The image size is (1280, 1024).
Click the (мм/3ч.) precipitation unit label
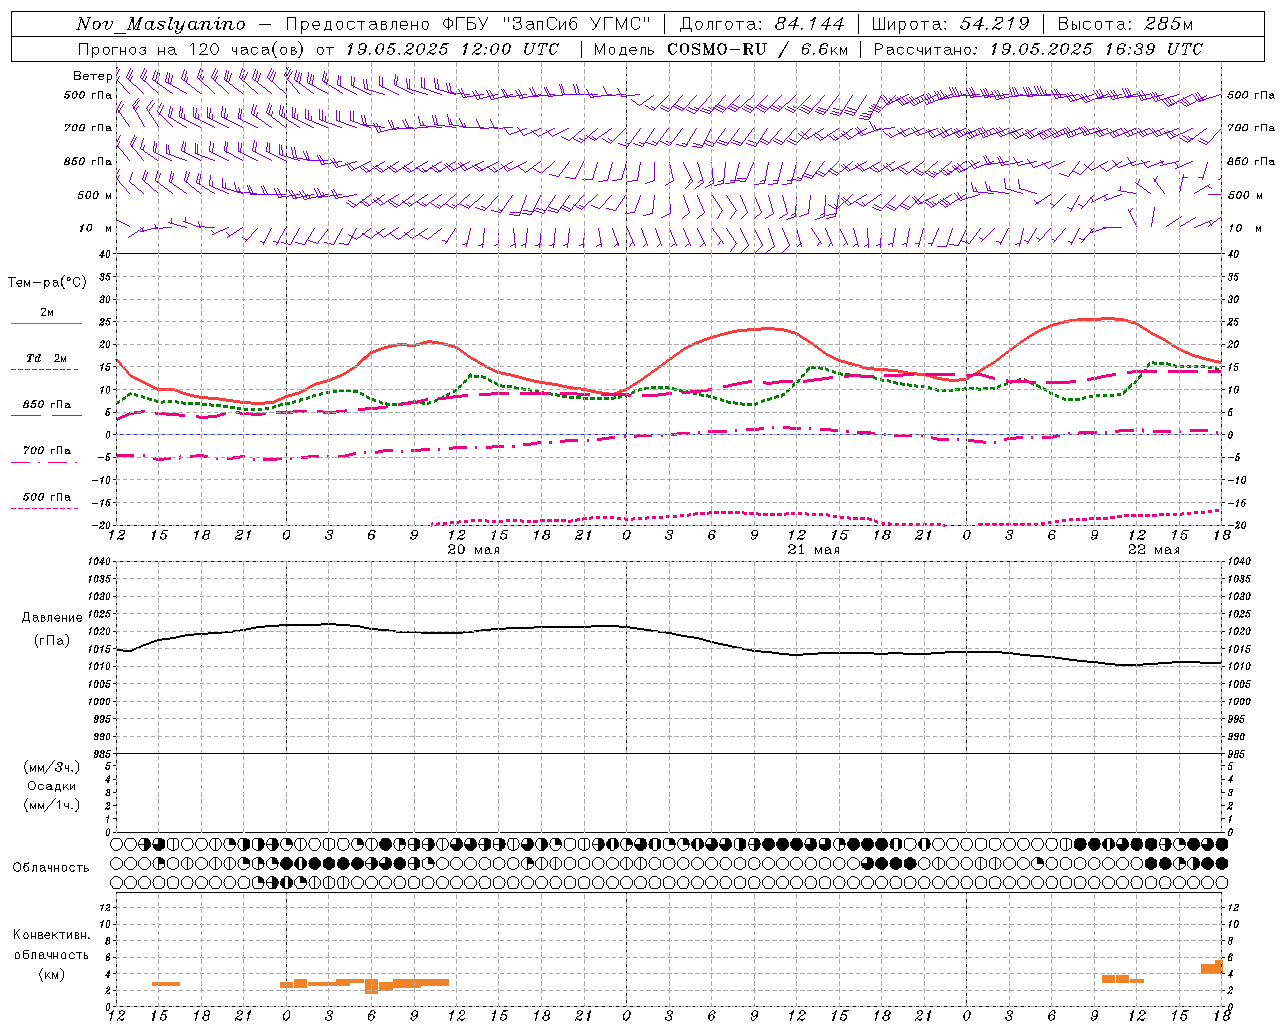pyautogui.click(x=52, y=767)
